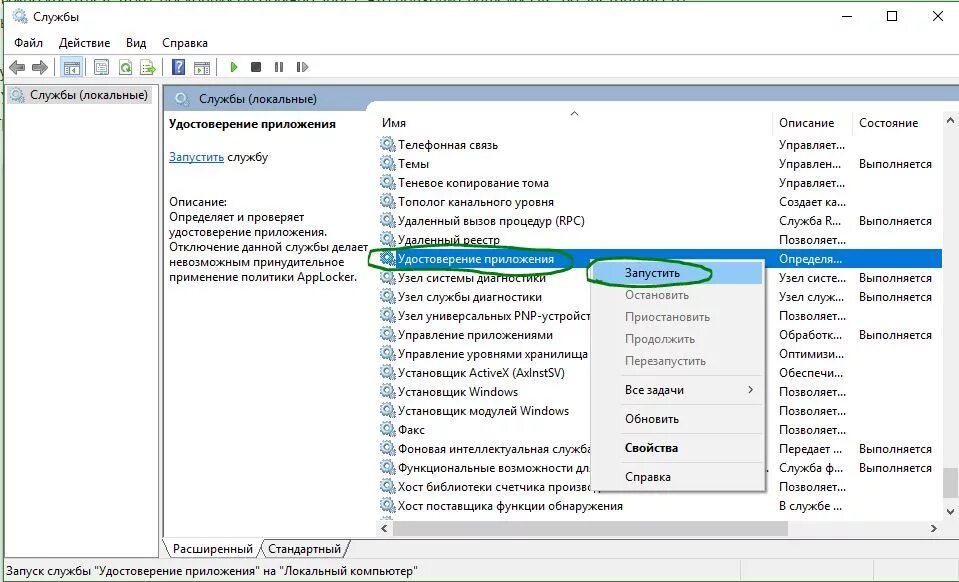Click the Refresh toolbar icon
The height and width of the screenshot is (582, 959).
[x=125, y=67]
